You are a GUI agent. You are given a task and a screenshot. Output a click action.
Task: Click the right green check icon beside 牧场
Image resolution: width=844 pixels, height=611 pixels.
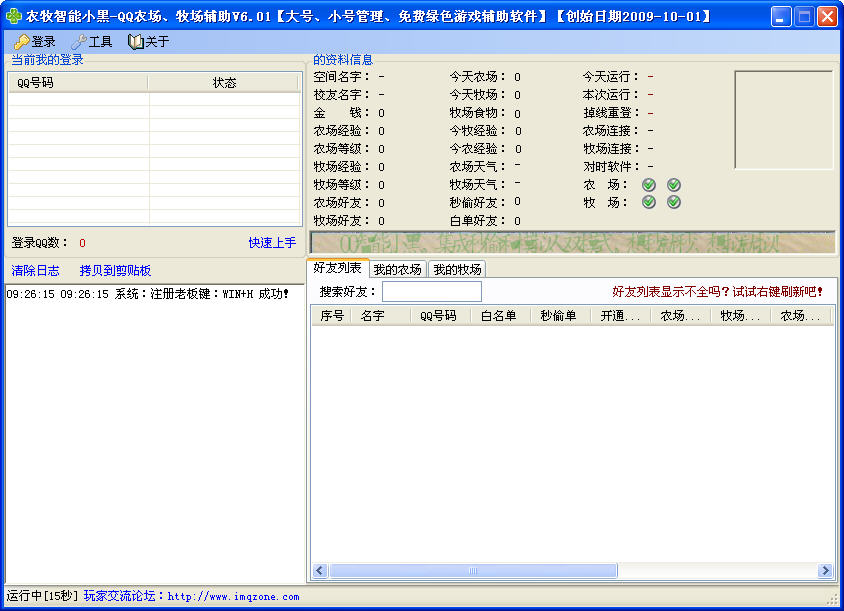(674, 202)
